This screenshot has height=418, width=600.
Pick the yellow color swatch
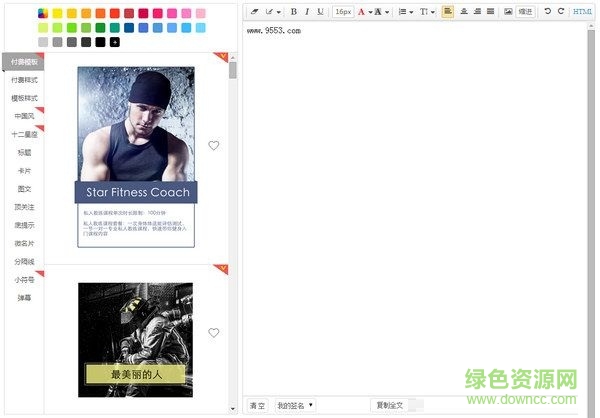(57, 13)
